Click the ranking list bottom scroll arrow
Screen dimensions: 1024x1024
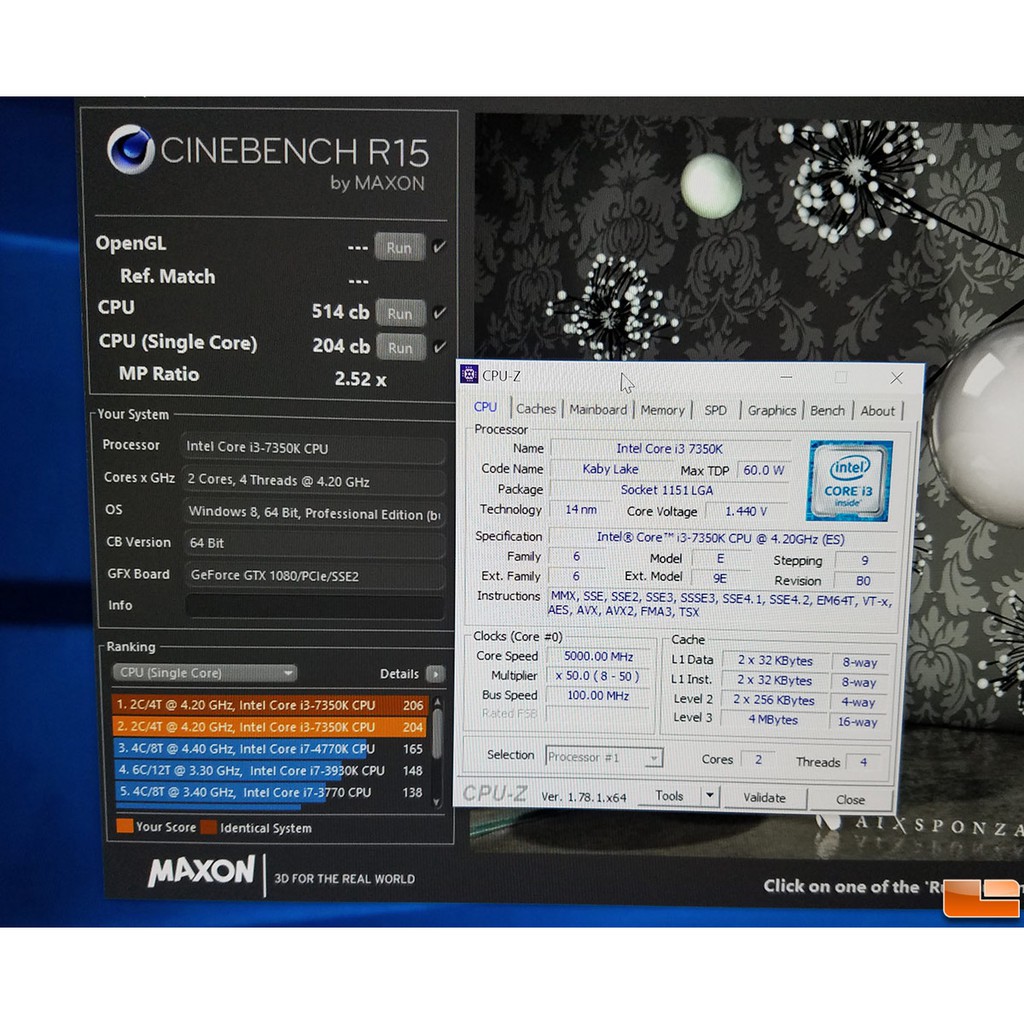pos(437,803)
